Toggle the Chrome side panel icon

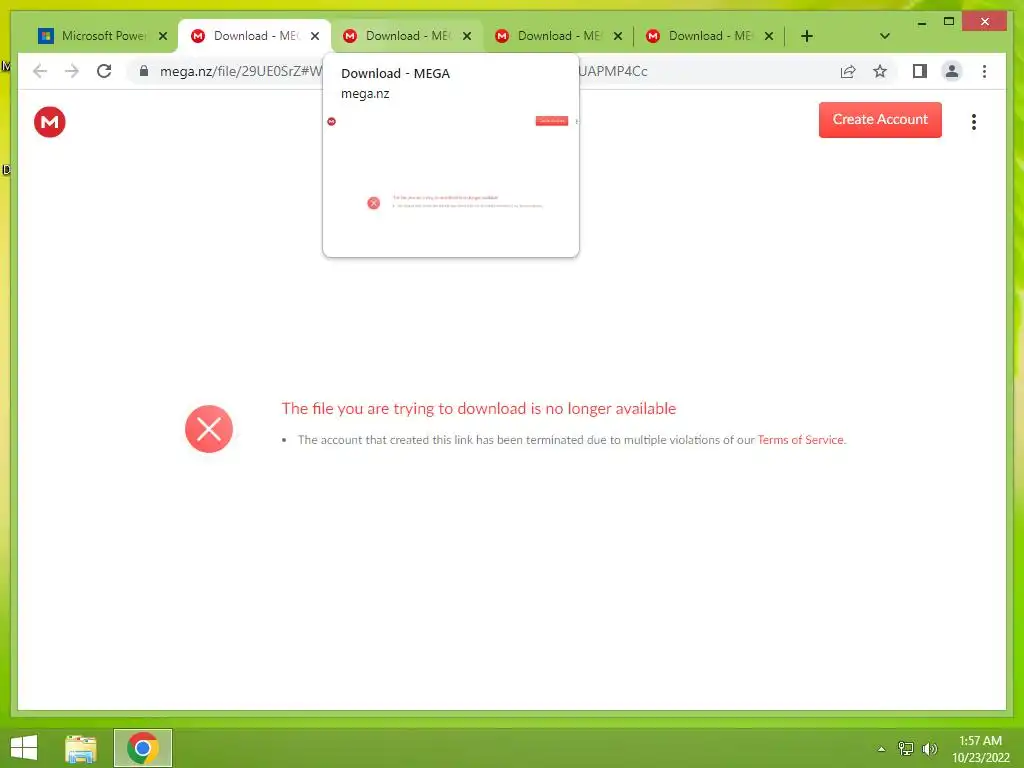pos(920,71)
